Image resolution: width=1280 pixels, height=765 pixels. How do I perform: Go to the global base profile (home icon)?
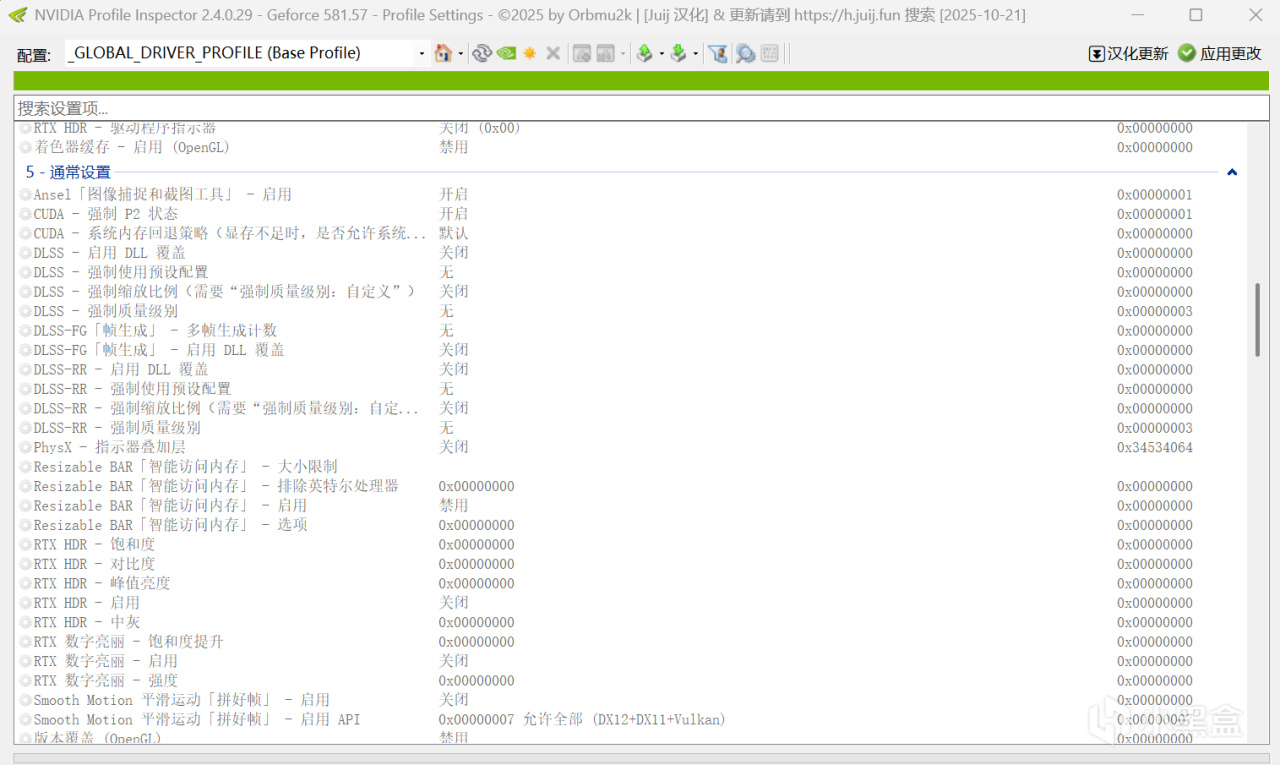(x=443, y=53)
